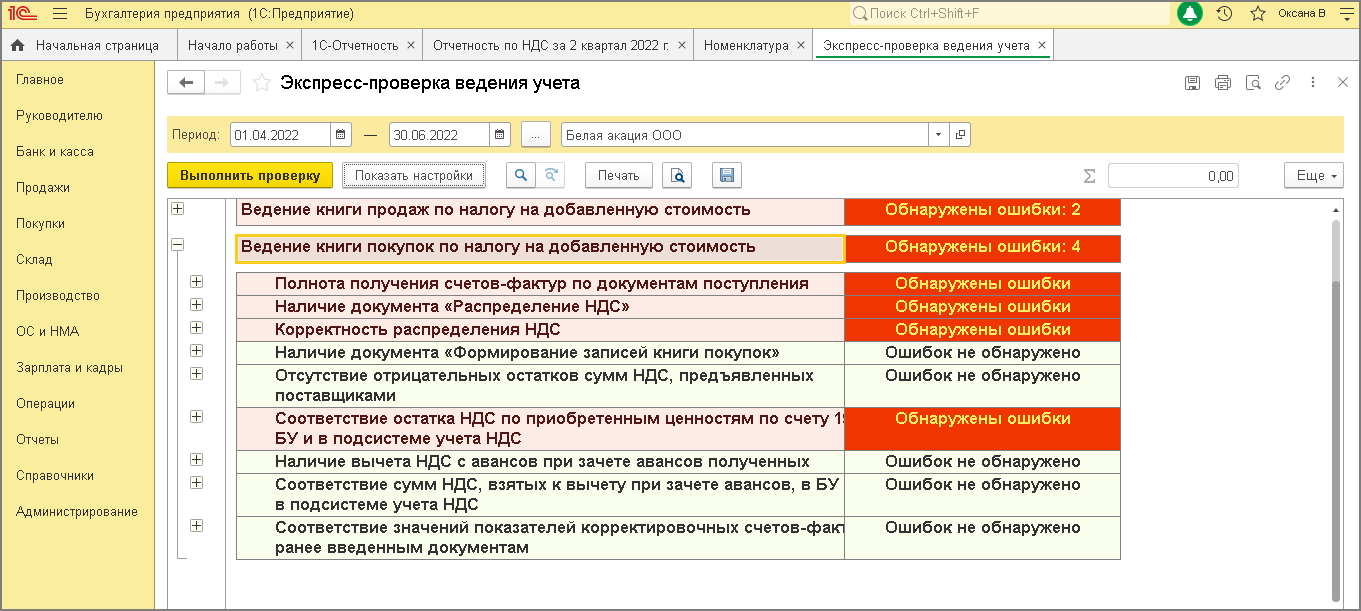Switch to the Номенклатура tab

coord(745,46)
